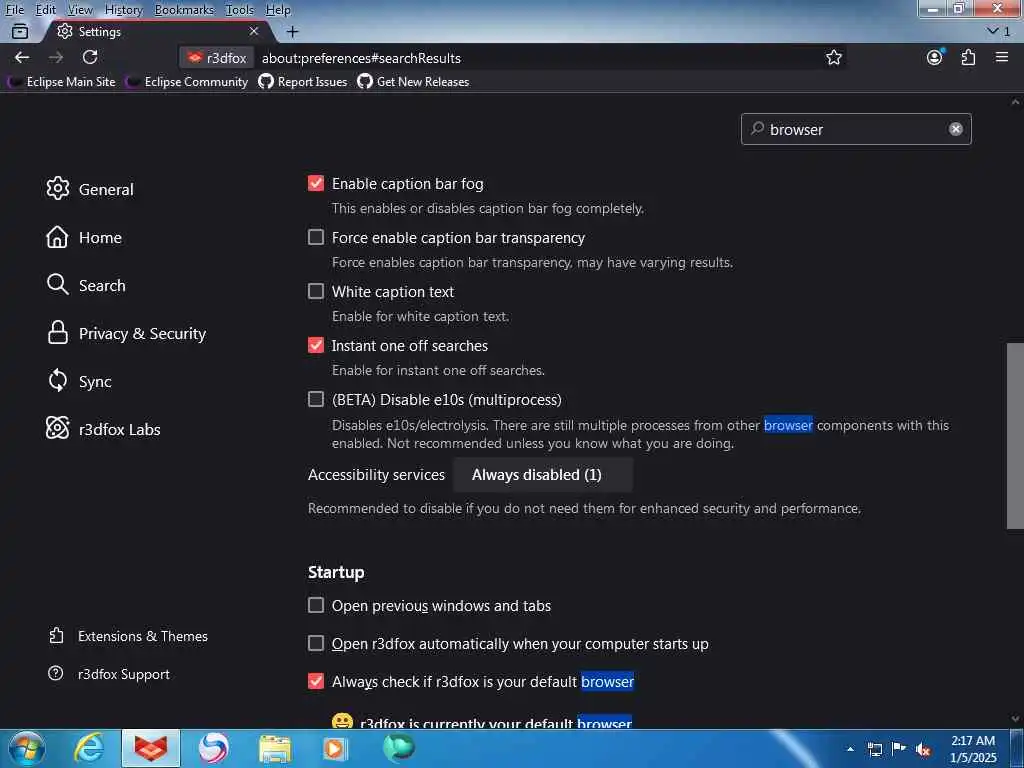1024x768 pixels.
Task: Close the Settings tab
Action: click(x=254, y=31)
